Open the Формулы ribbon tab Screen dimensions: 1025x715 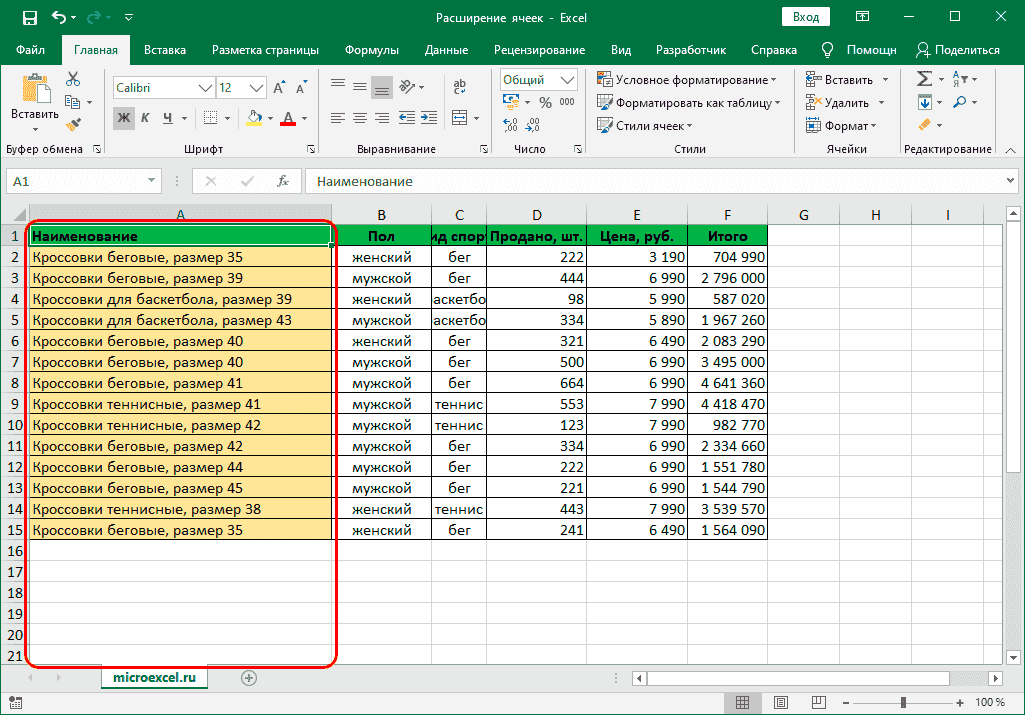tap(371, 50)
